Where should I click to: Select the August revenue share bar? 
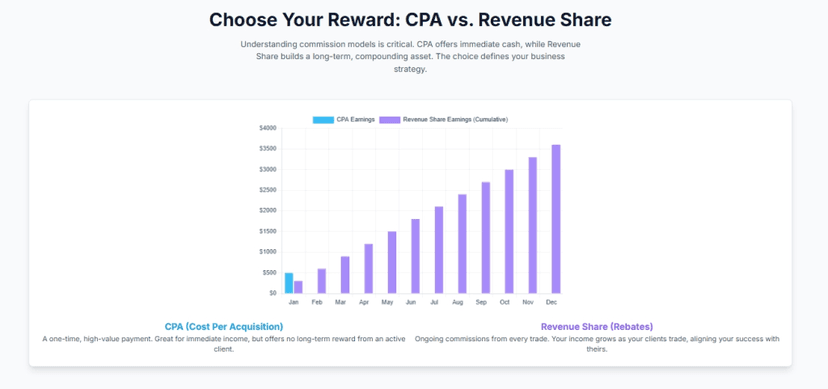click(462, 244)
